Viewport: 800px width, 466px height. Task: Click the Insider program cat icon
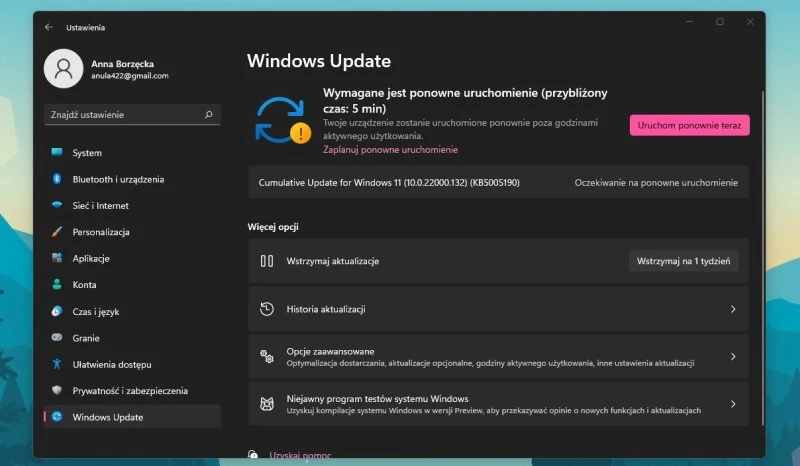point(267,404)
